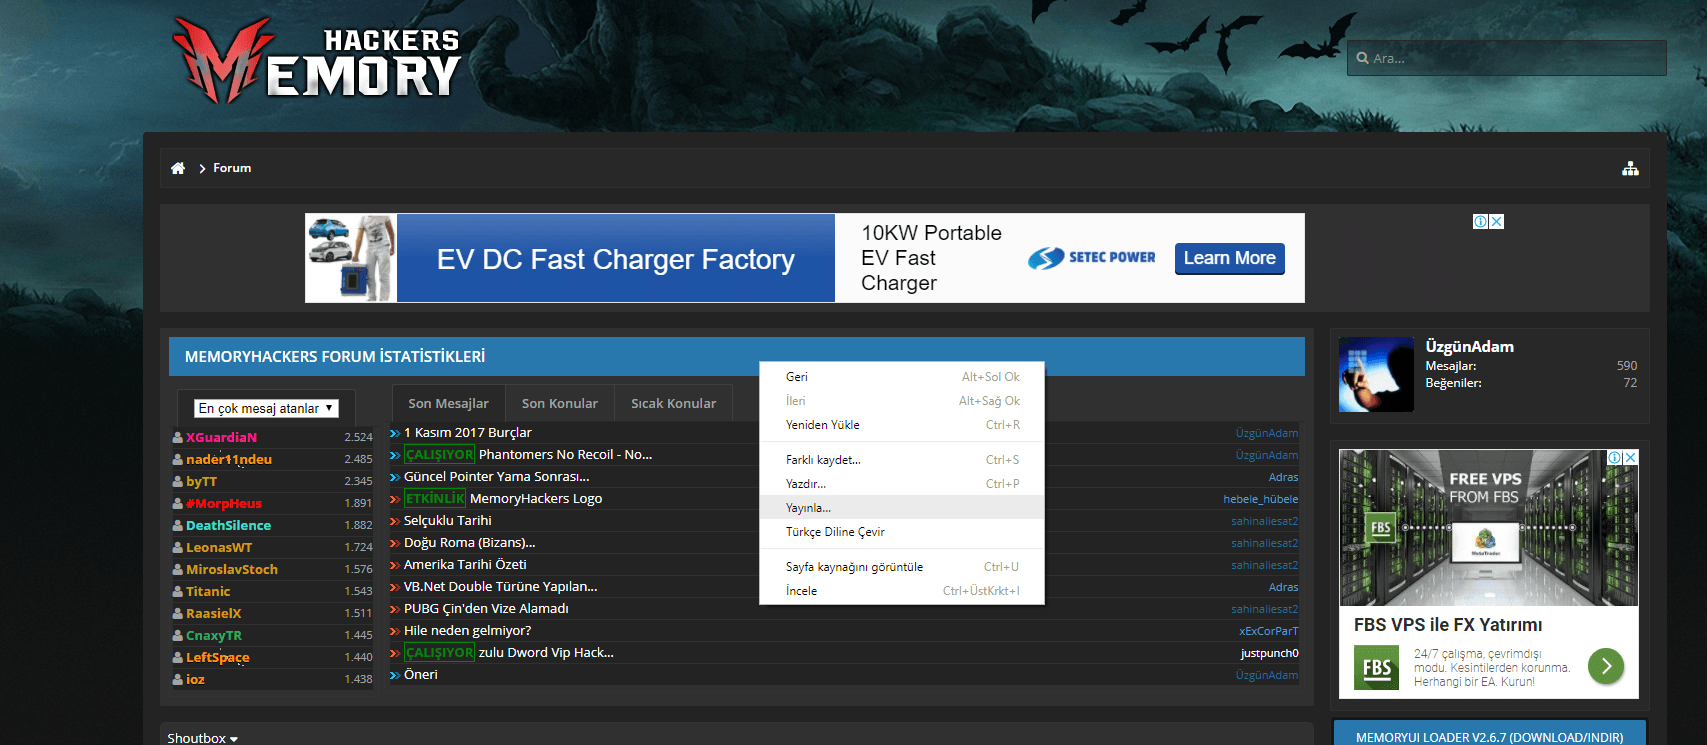Viewport: 1707px width, 745px height.
Task: Open the '1 Kasım 2017 Burçlar' thread
Action: (x=468, y=433)
